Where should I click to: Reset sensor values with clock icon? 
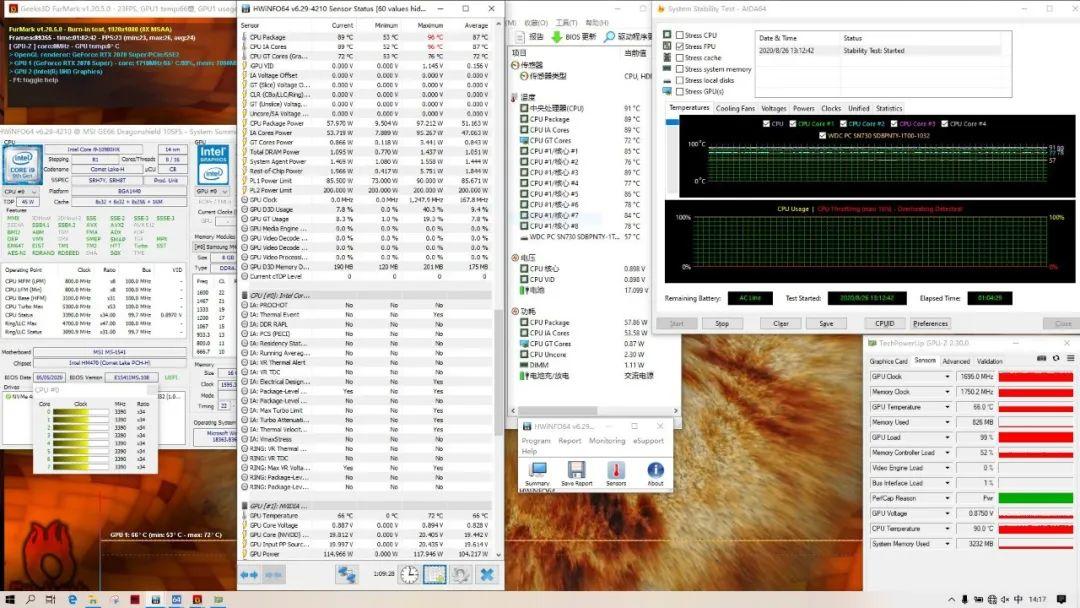point(409,574)
